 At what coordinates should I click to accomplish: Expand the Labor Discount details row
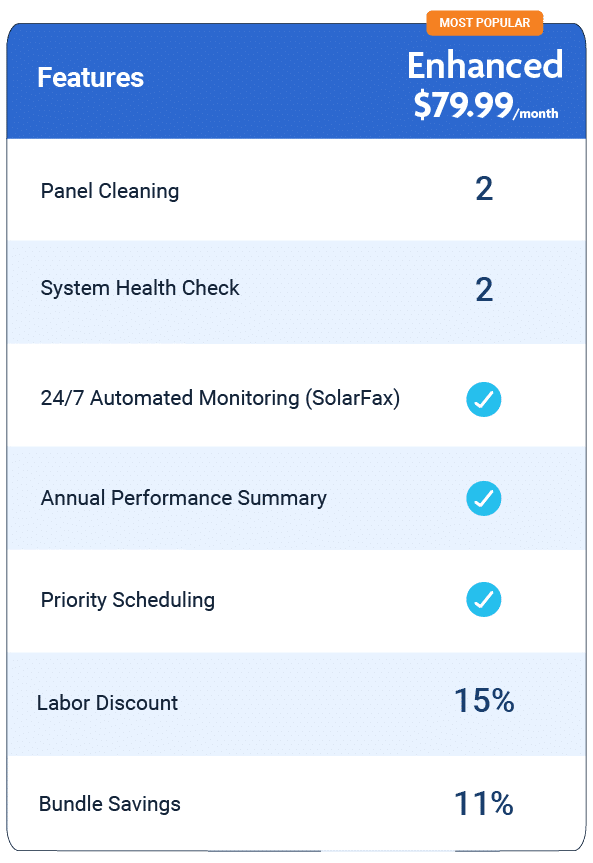pyautogui.click(x=107, y=703)
